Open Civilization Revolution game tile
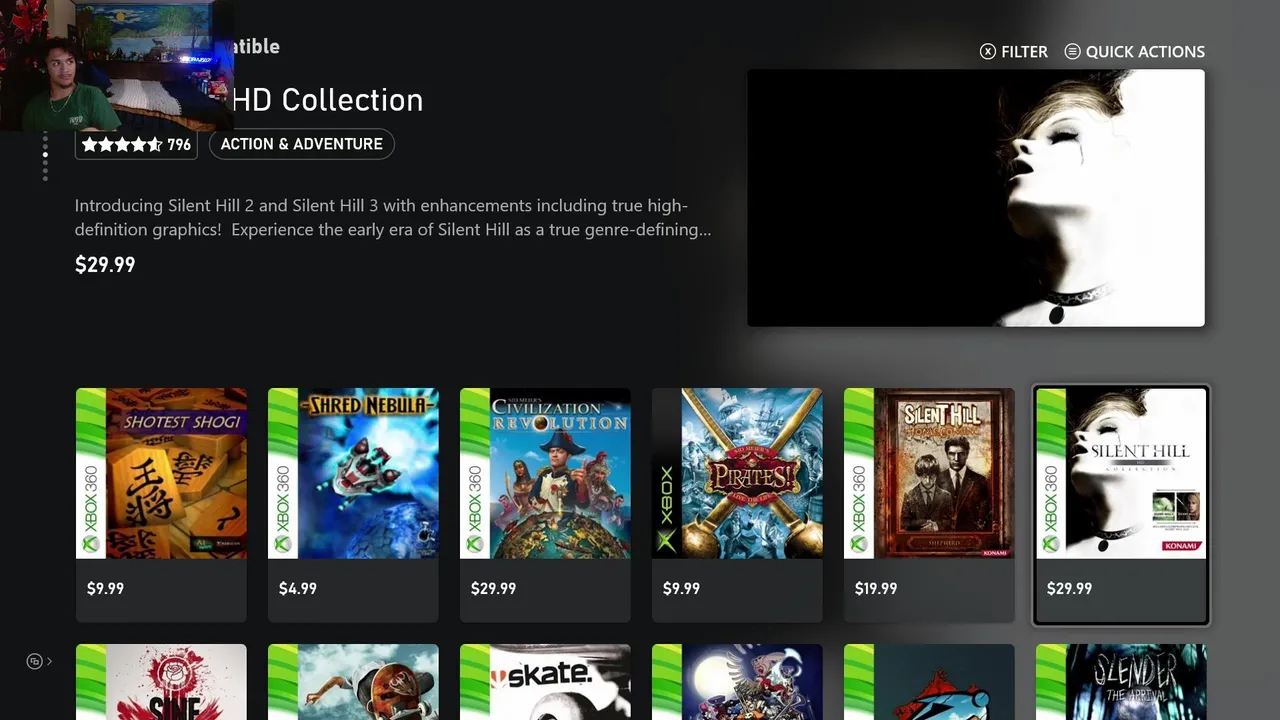Image resolution: width=1280 pixels, height=720 pixels. 545,505
